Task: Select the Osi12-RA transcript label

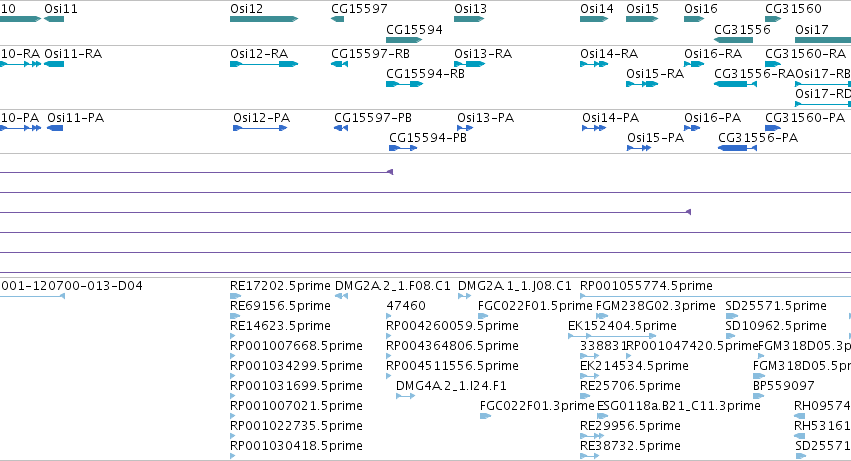Action: click(x=259, y=54)
